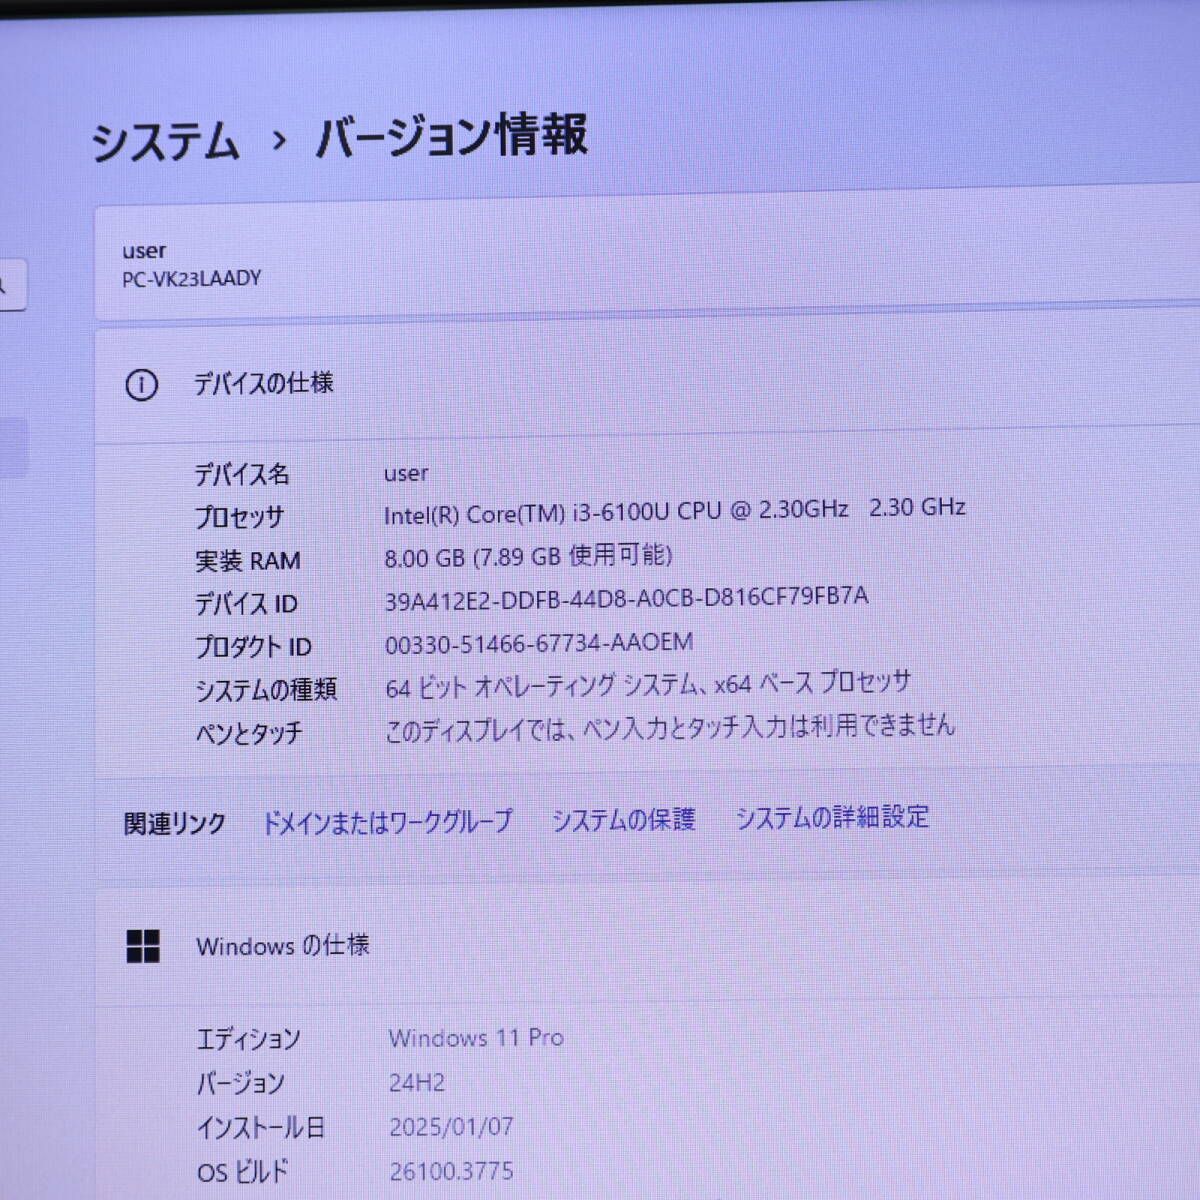
Task: Click the Windows 11 Pro edition value
Action: click(476, 1038)
